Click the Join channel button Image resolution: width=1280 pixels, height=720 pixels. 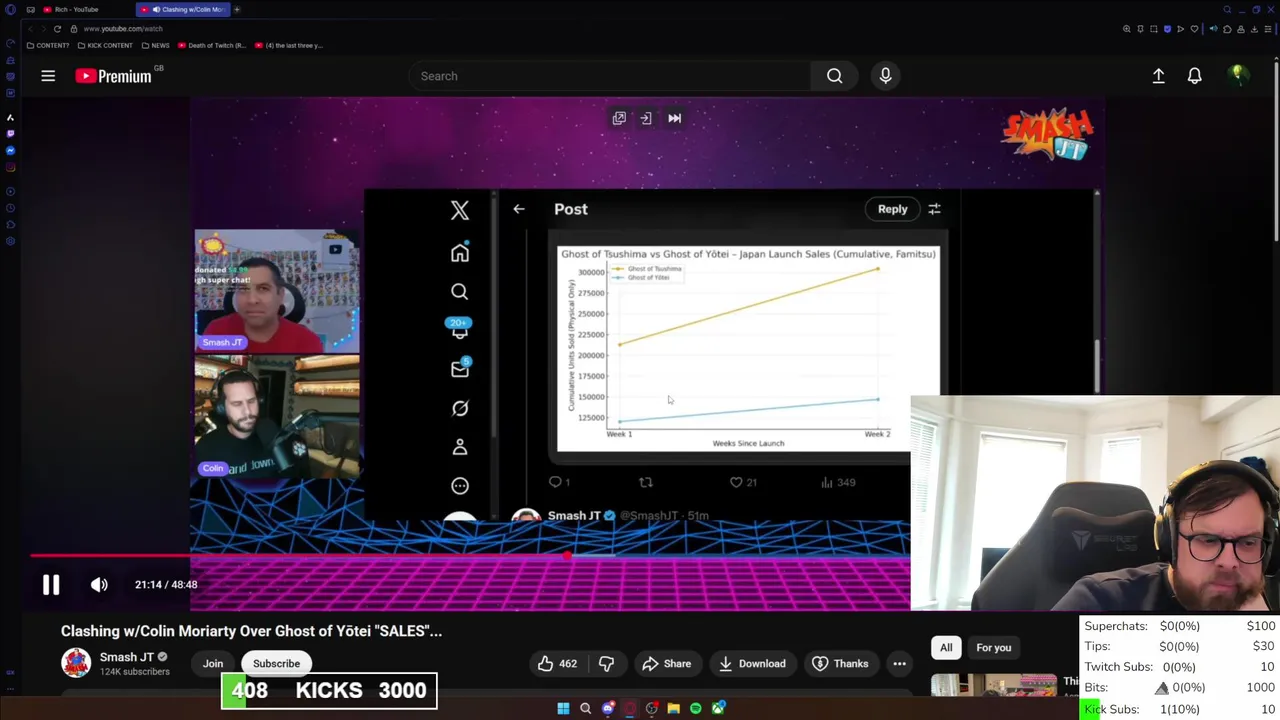click(213, 664)
